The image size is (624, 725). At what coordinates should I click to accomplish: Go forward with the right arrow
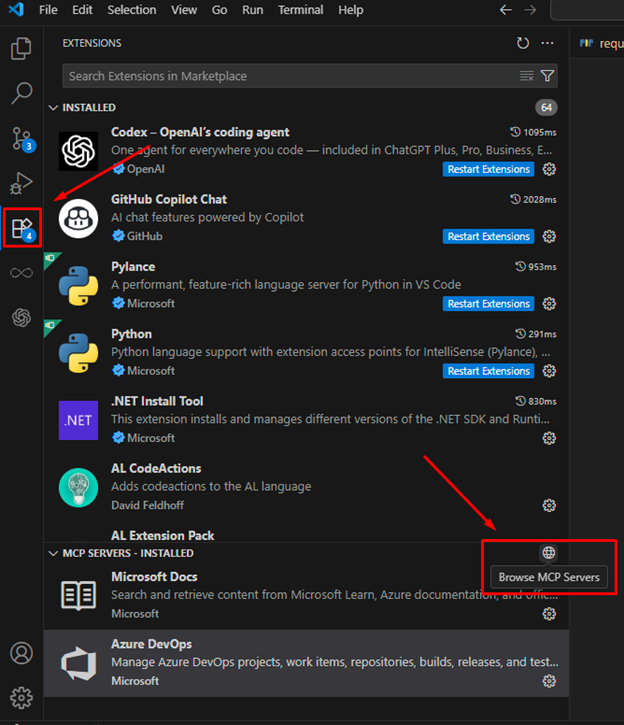click(530, 10)
